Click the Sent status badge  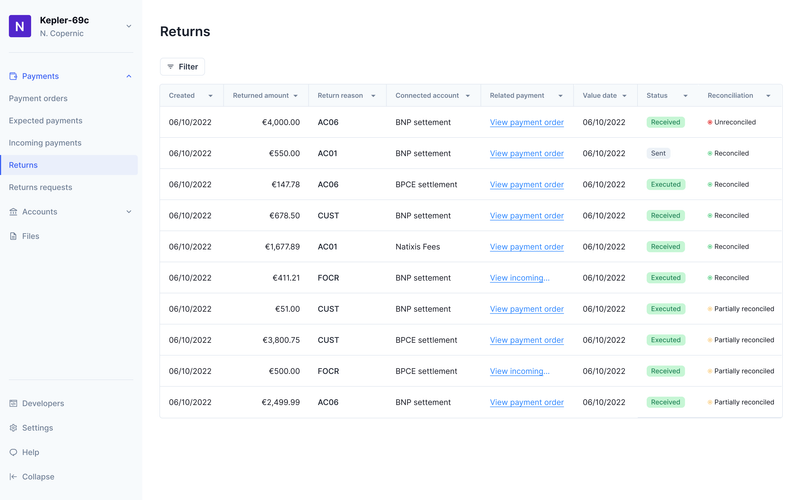(658, 154)
